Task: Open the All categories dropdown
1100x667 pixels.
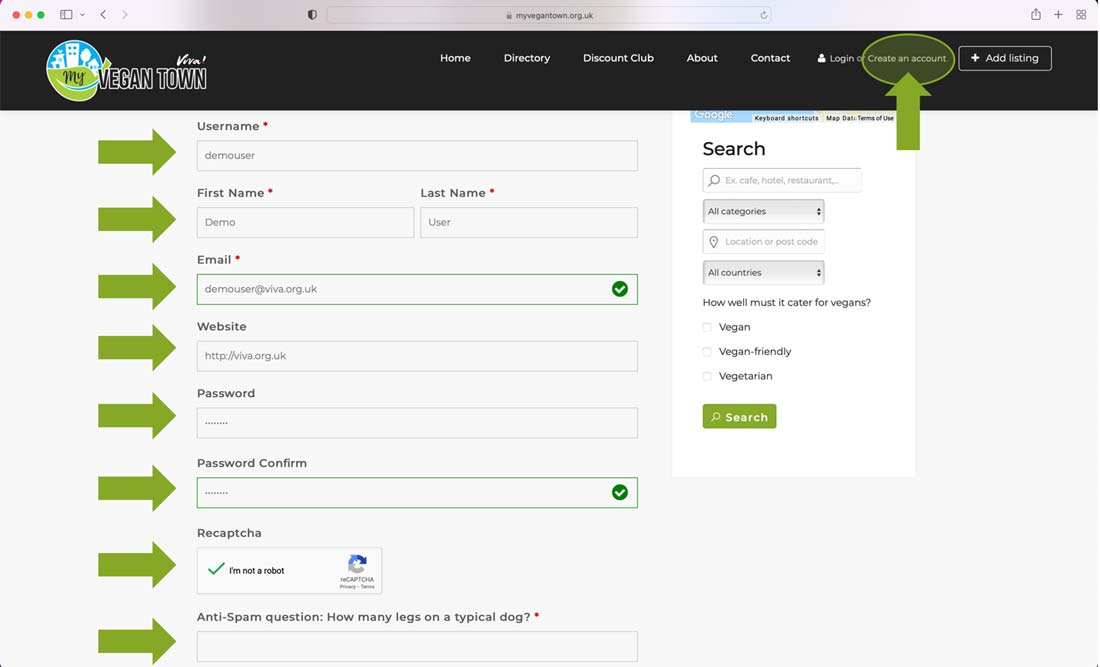Action: coord(763,212)
